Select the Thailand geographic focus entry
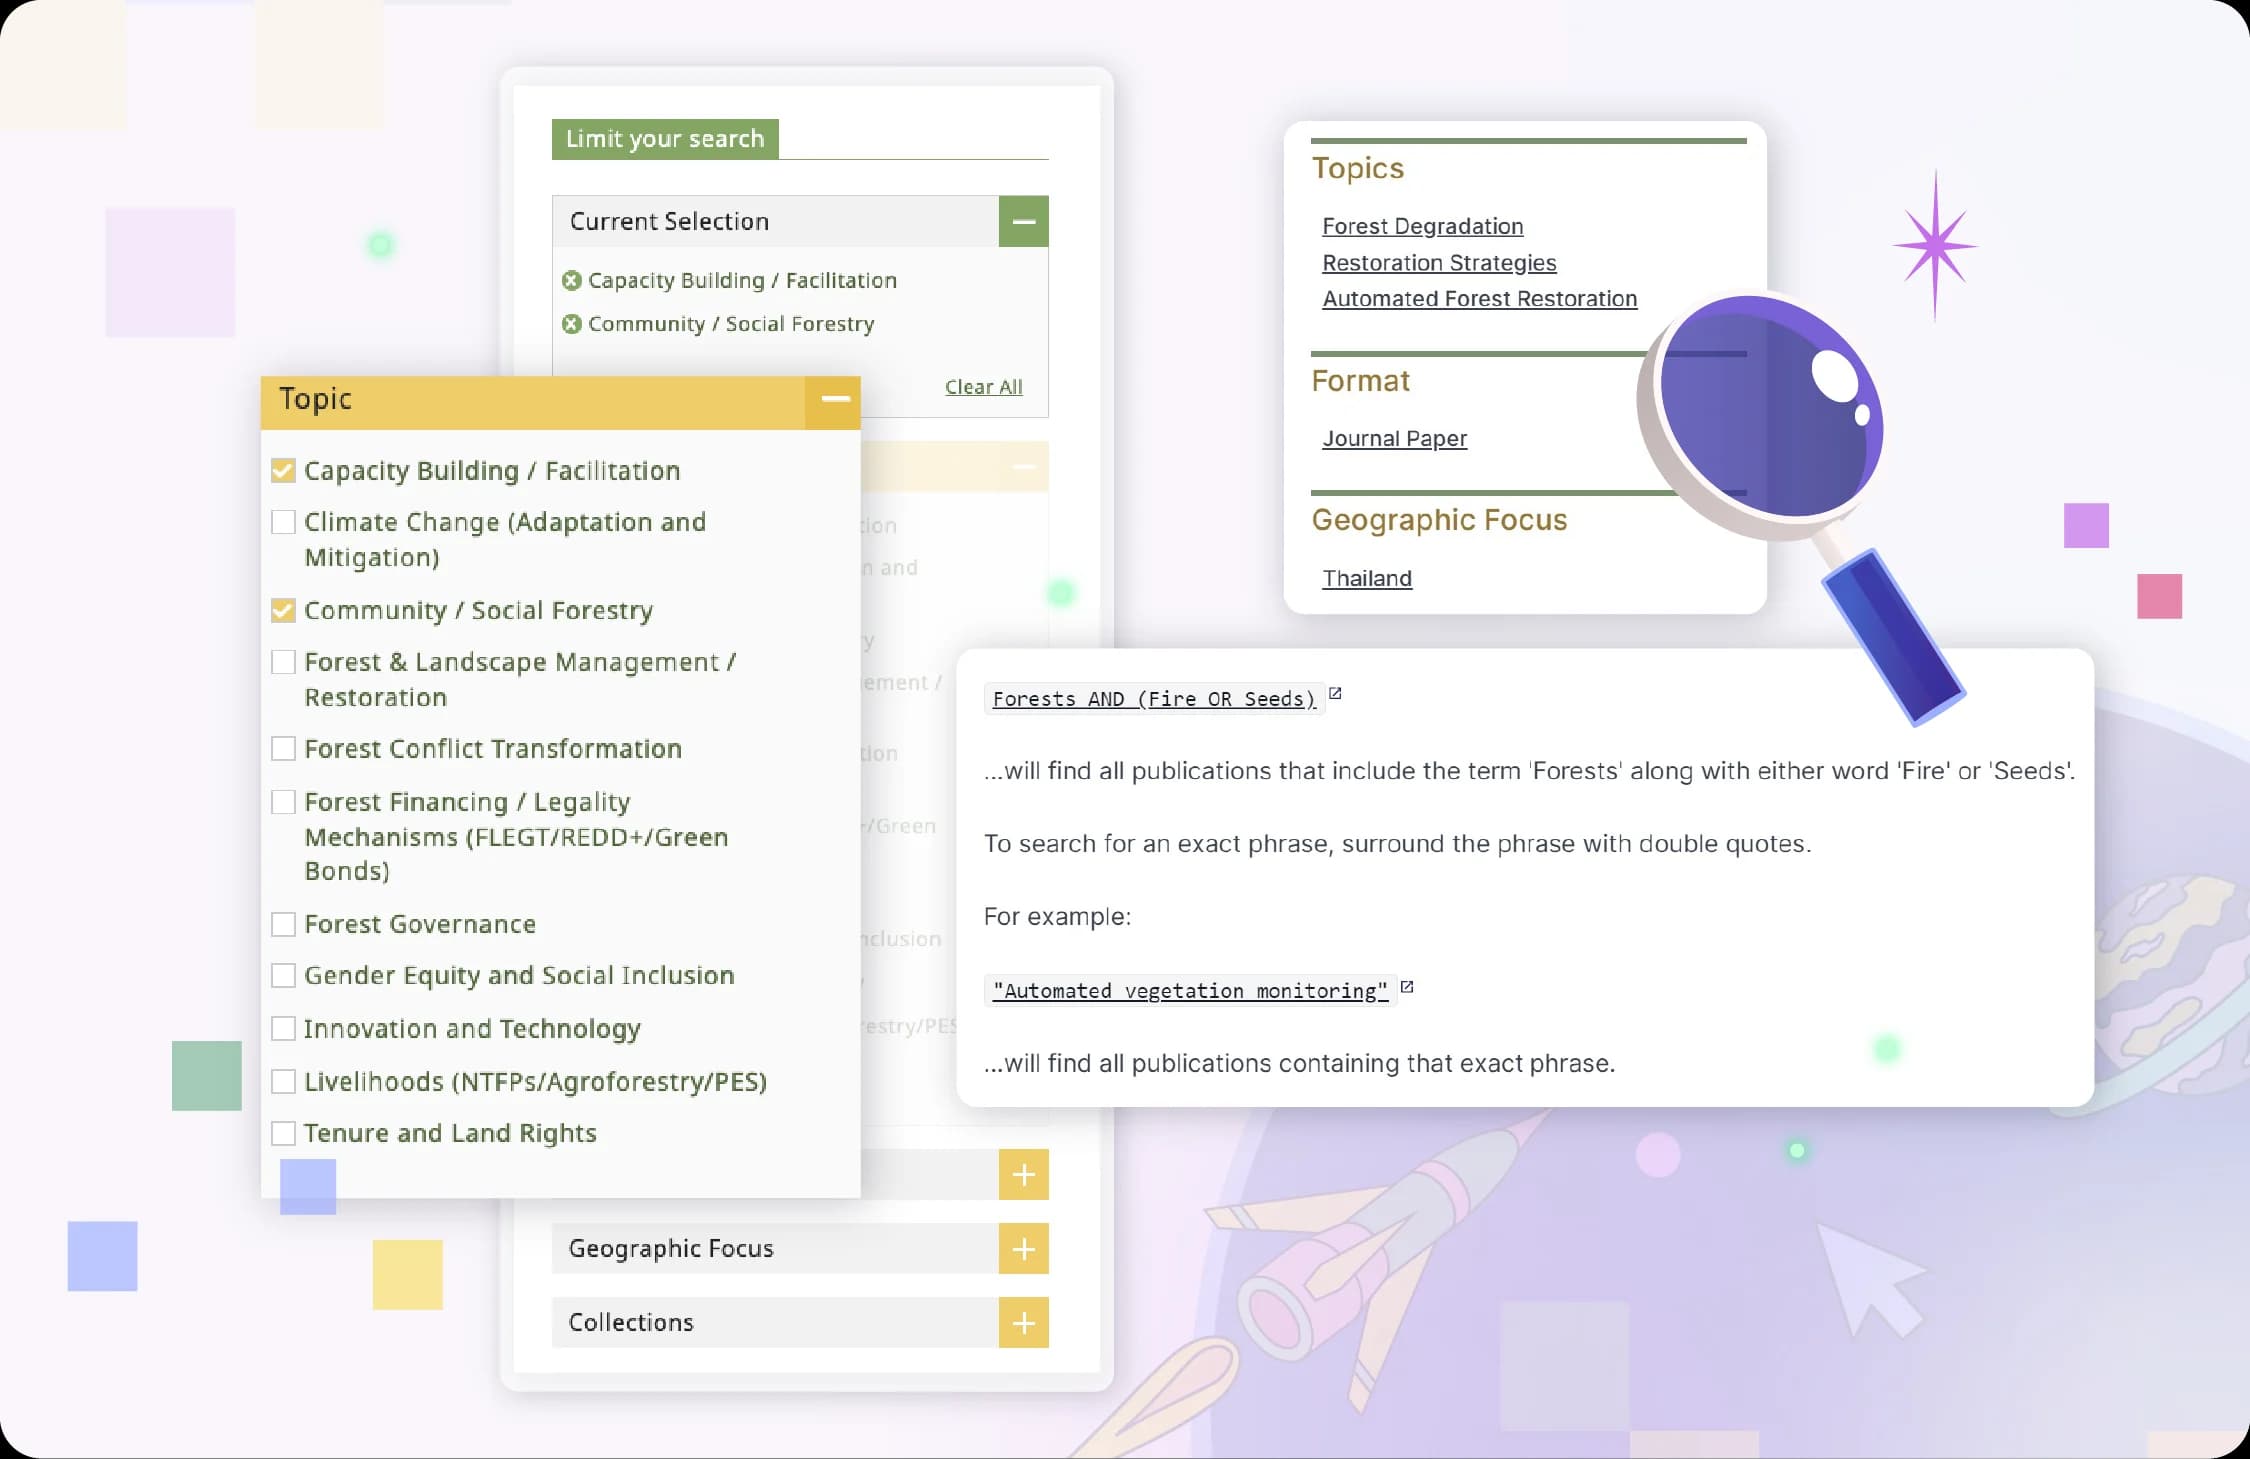 (1366, 578)
